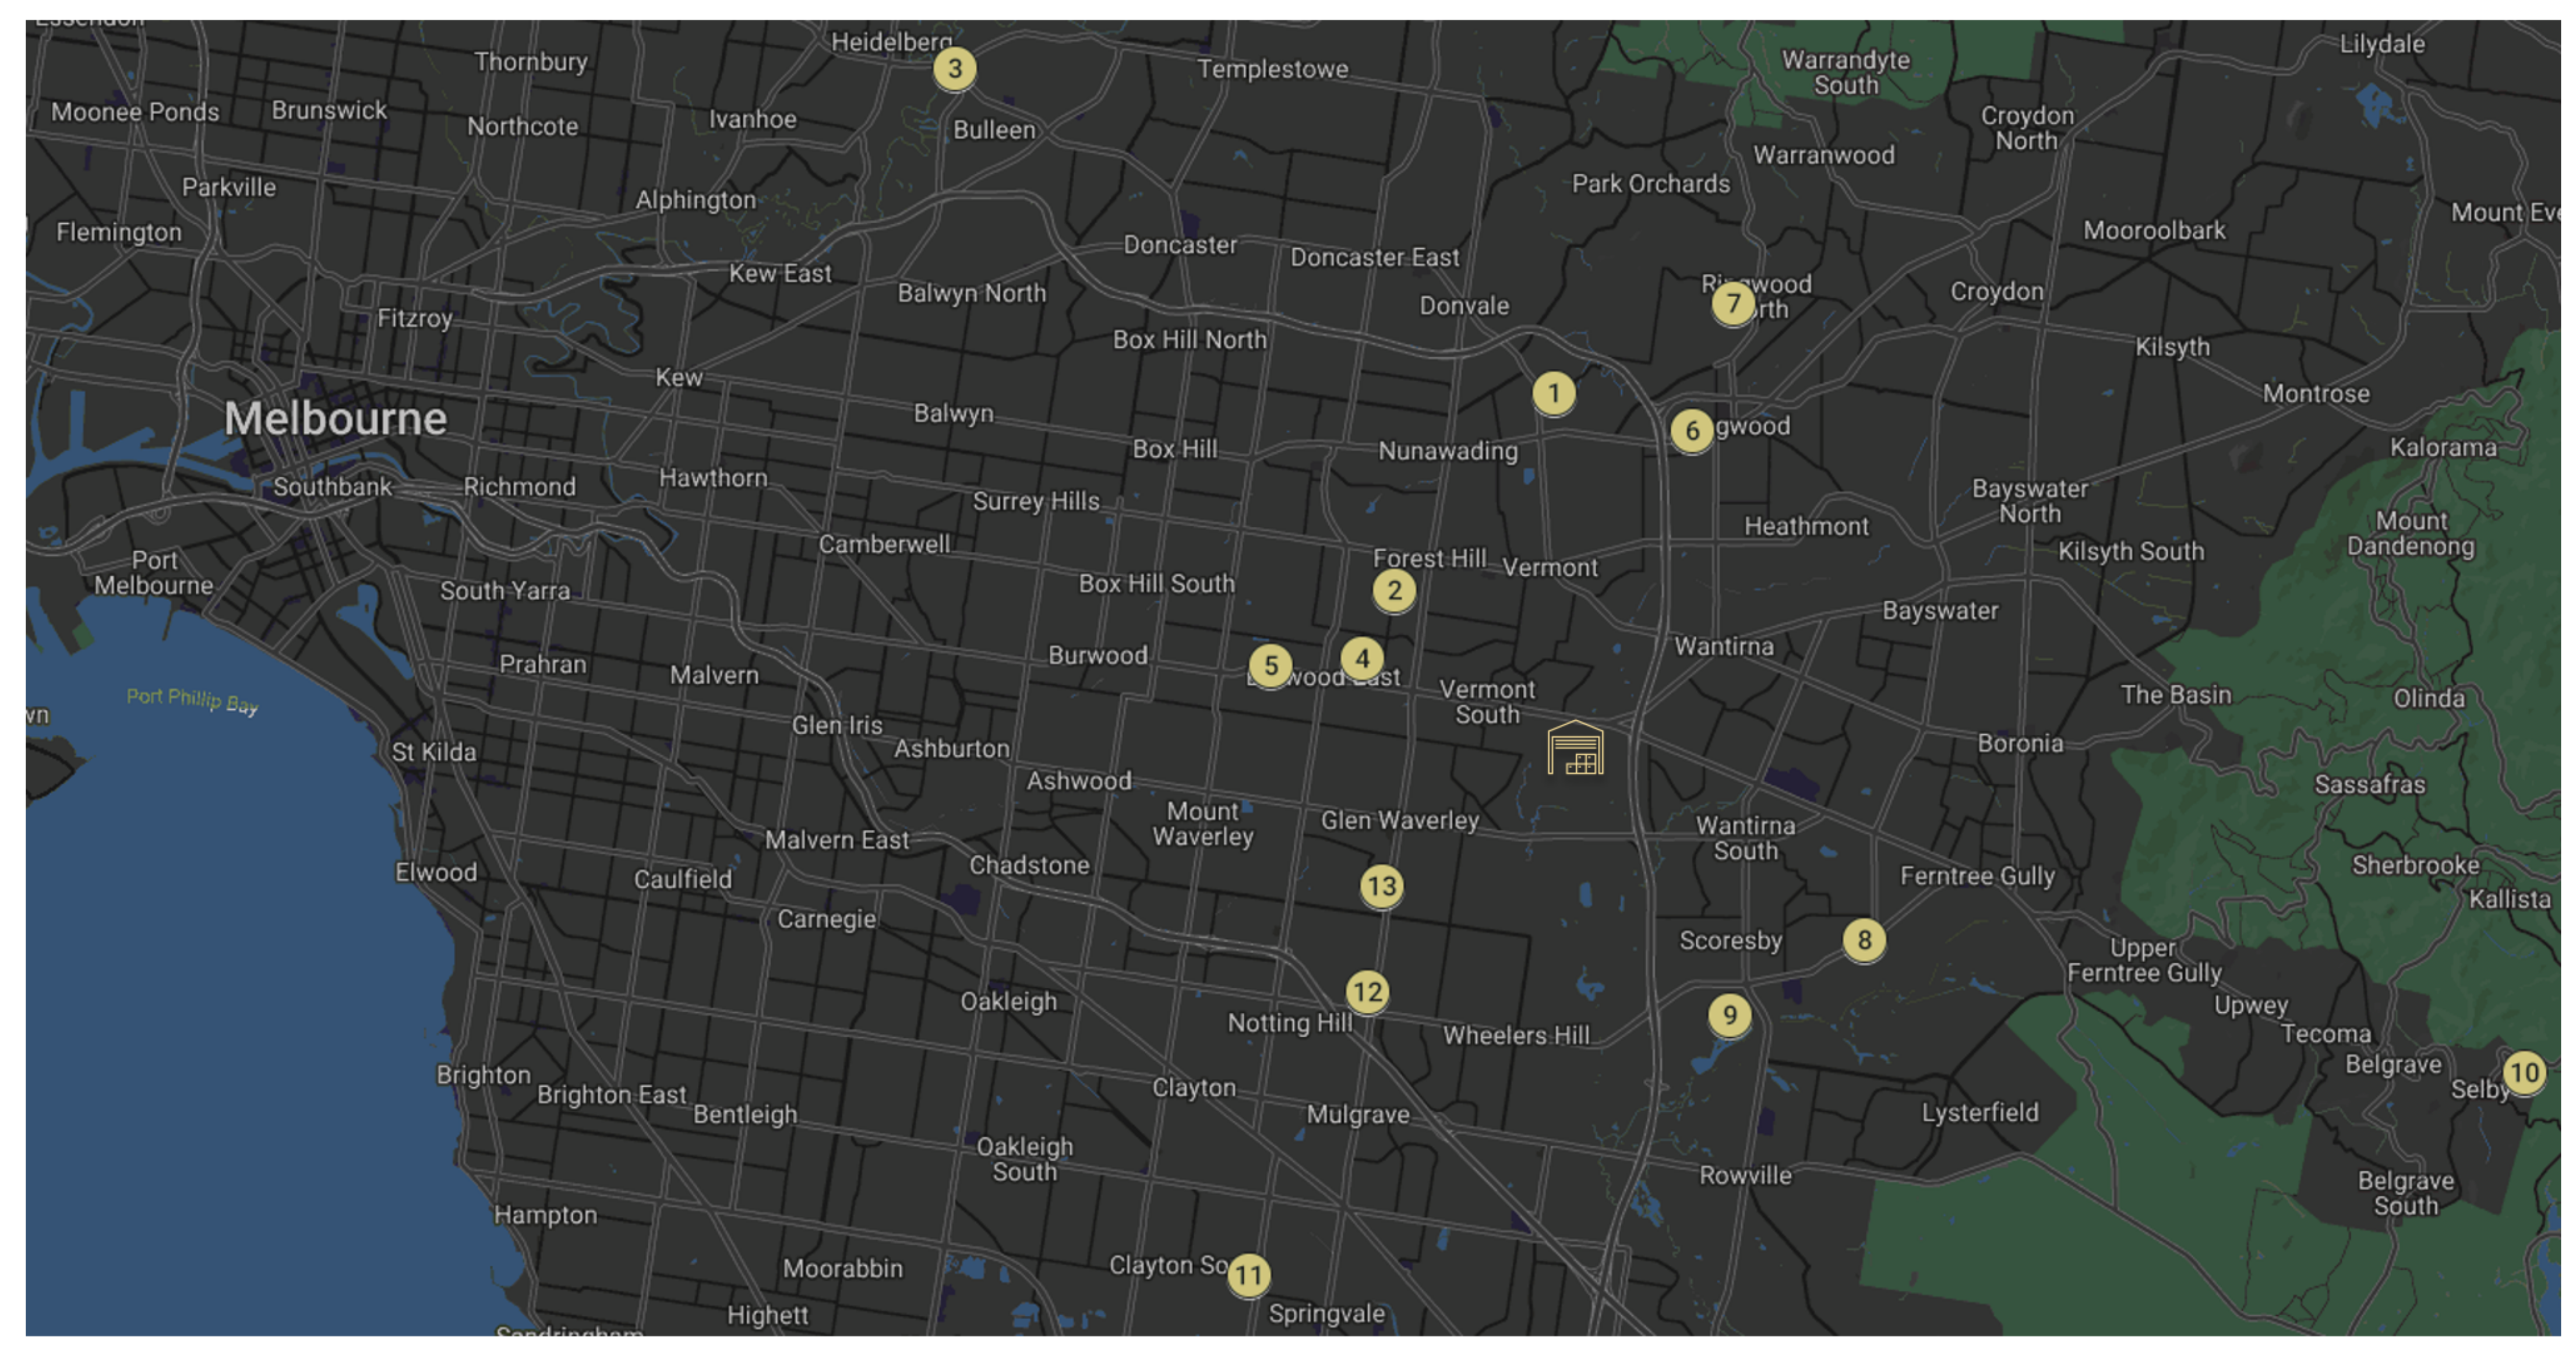Click the Rowville suburb label
The image size is (2576, 1356).
1745,1175
